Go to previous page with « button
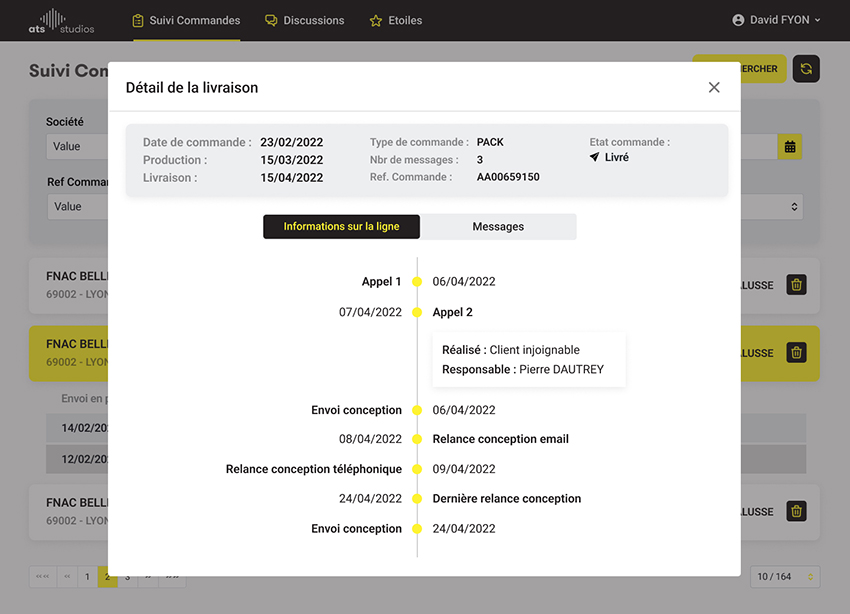Screen dimensions: 850x614 tap(67, 577)
